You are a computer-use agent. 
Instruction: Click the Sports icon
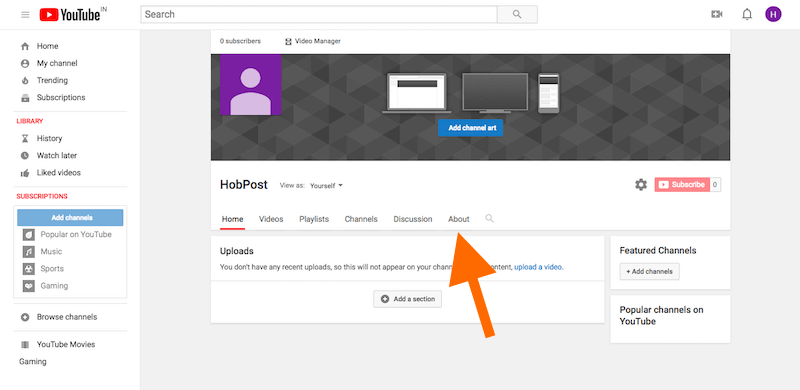[x=29, y=269]
